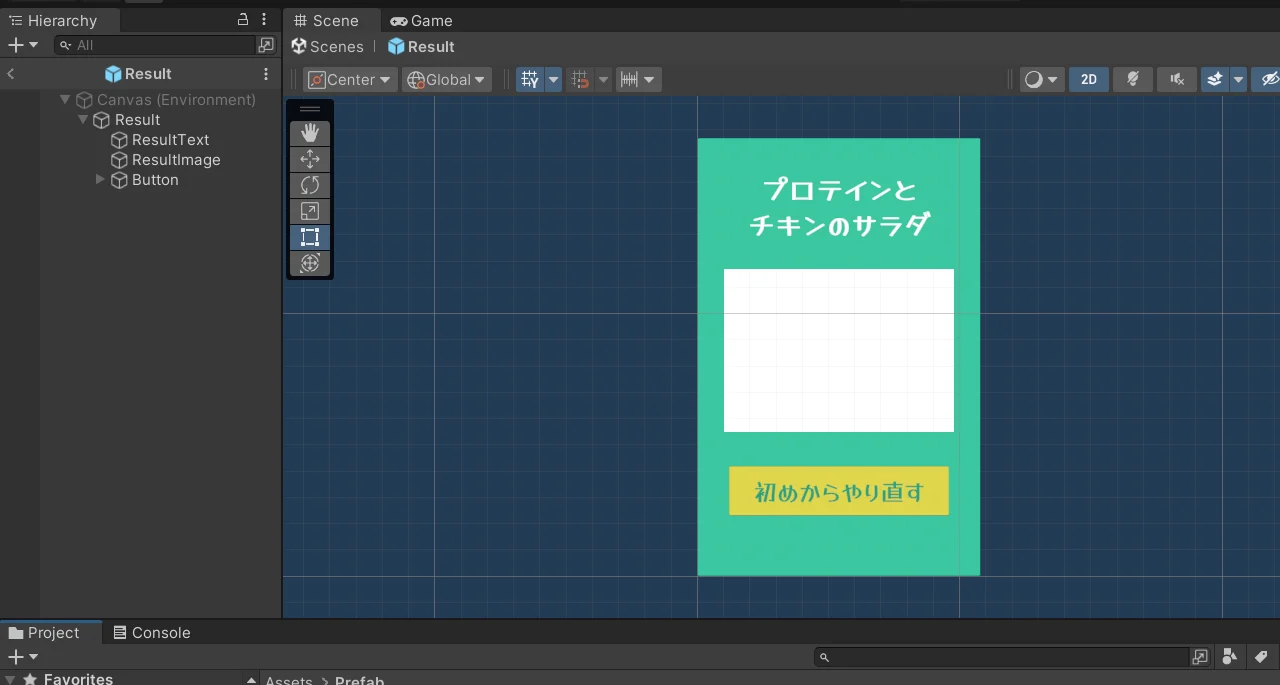Select the Transform tool
This screenshot has width=1280, height=685.
click(310, 263)
